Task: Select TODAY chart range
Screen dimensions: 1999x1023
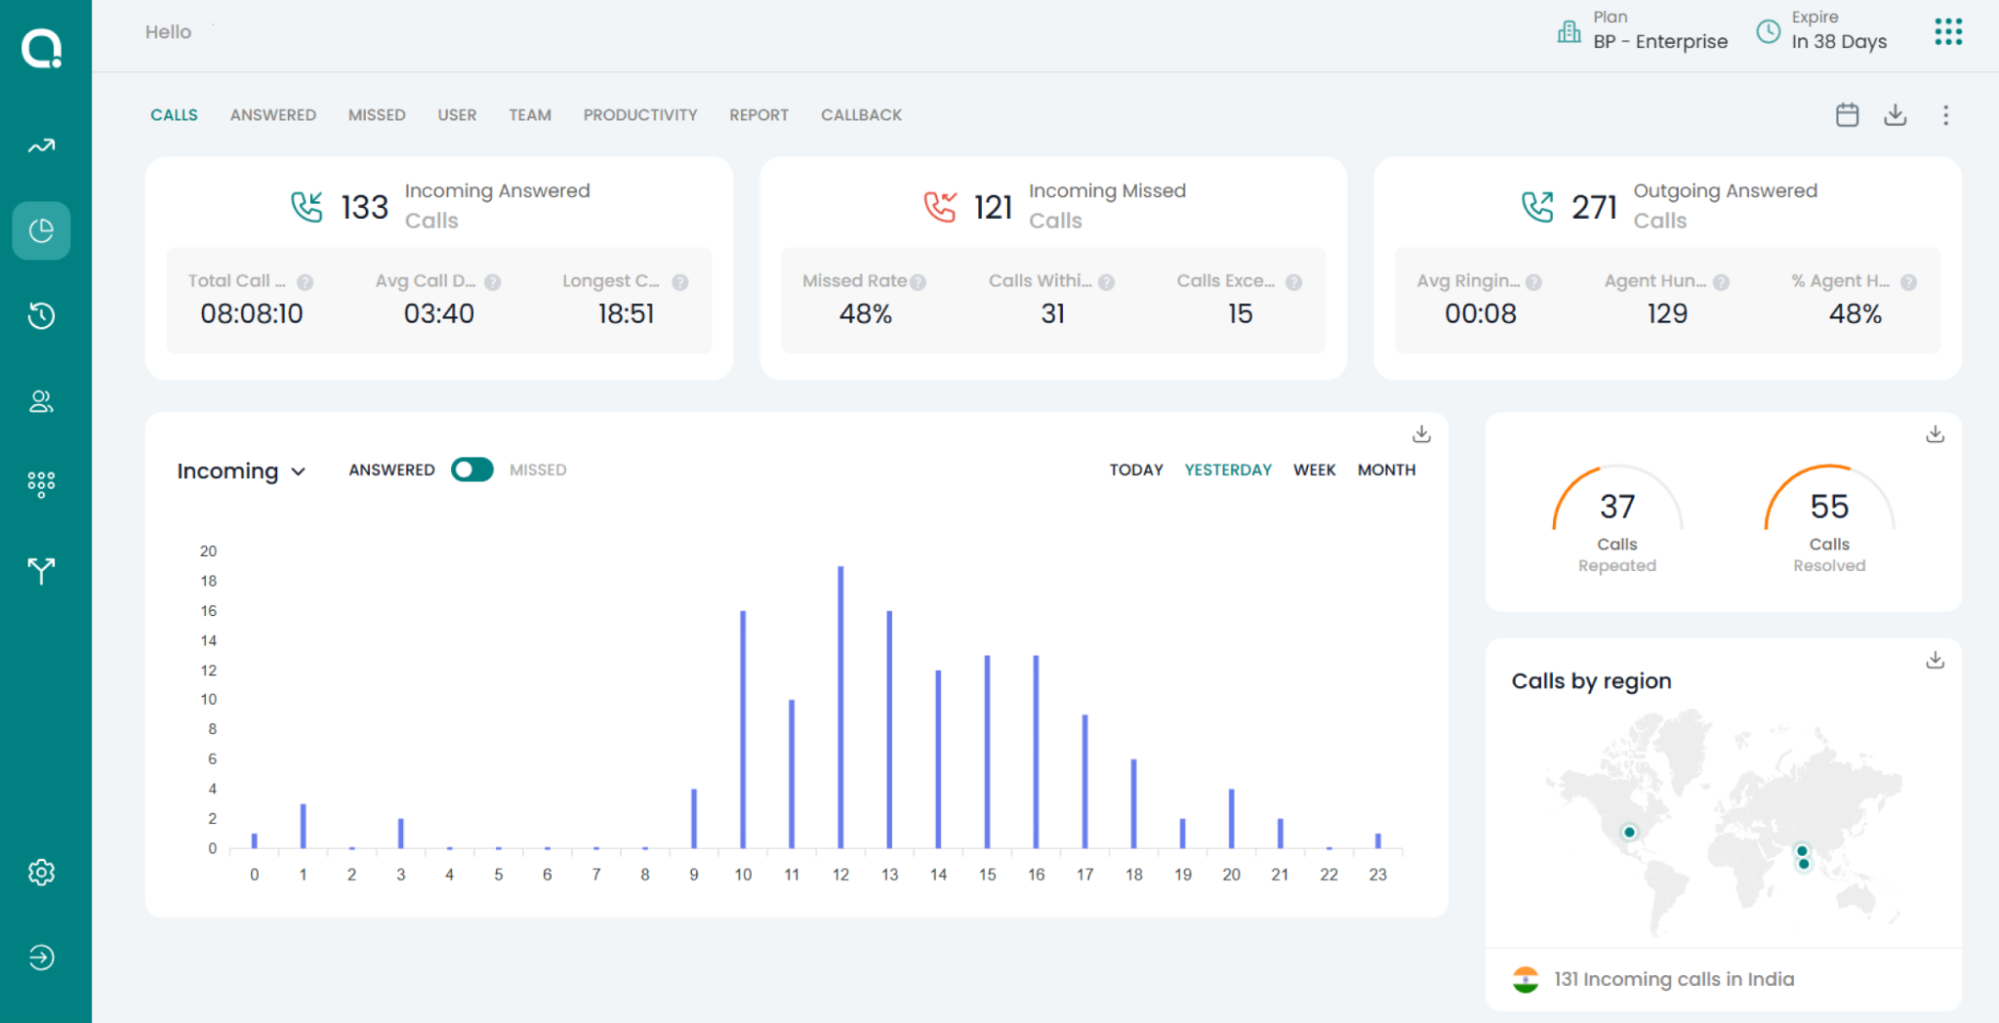Action: 1136,470
